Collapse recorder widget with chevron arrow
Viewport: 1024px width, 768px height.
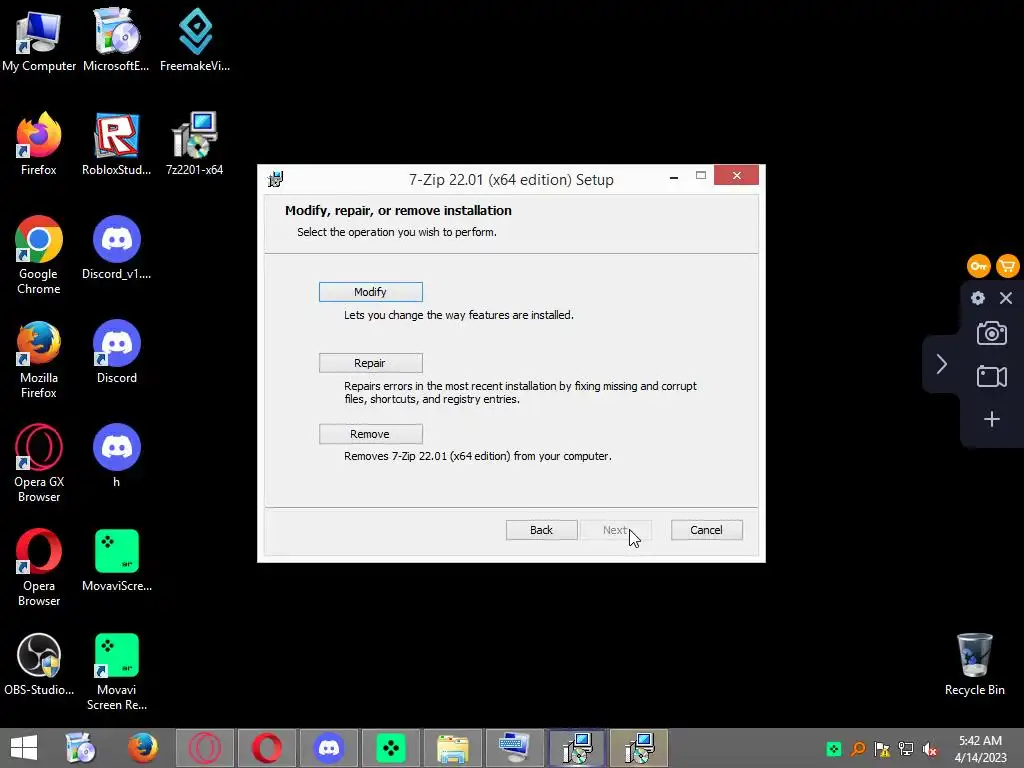tap(941, 364)
